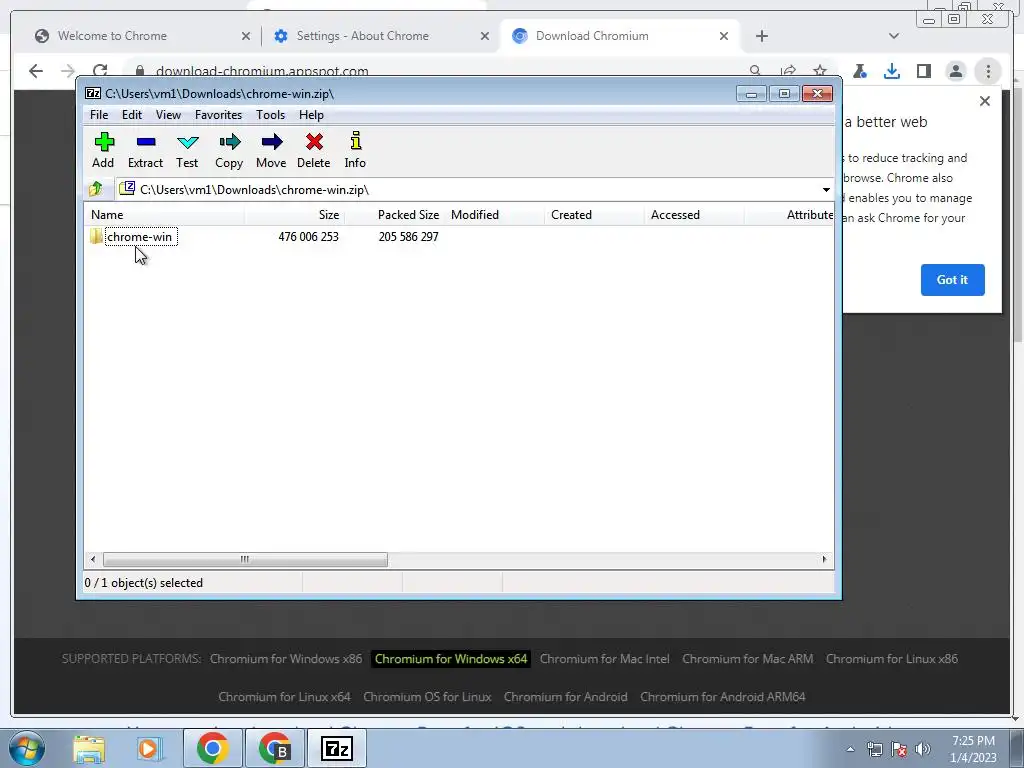Launch Windows Media Player from taskbar
This screenshot has height=768, width=1024.
(148, 748)
